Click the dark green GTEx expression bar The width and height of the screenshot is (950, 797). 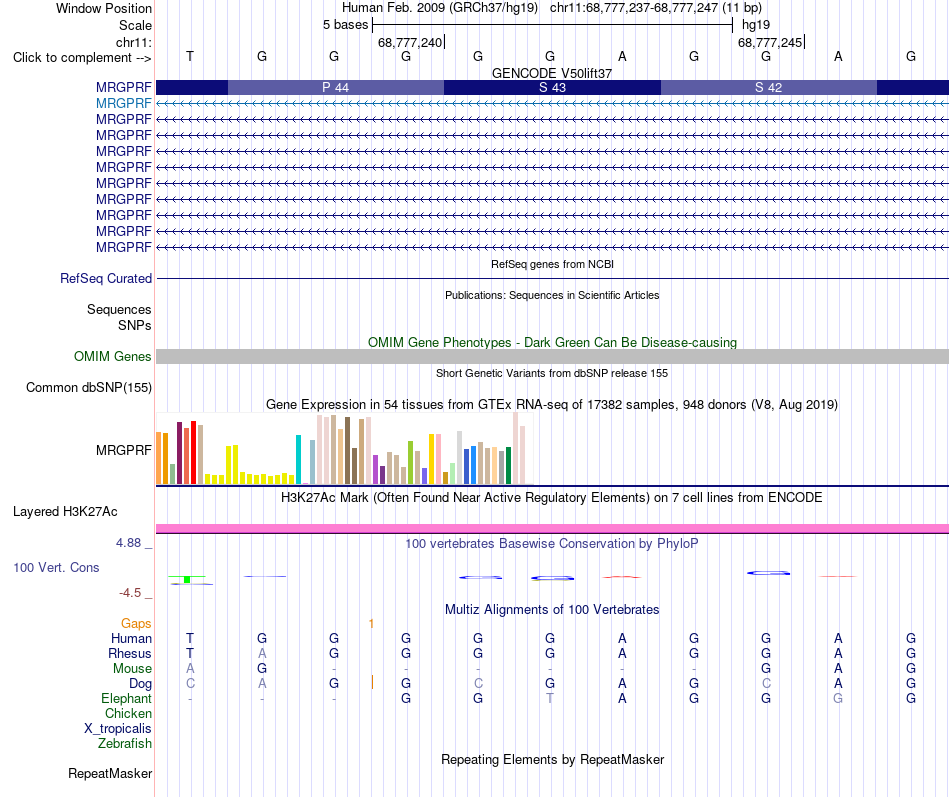[x=508, y=465]
